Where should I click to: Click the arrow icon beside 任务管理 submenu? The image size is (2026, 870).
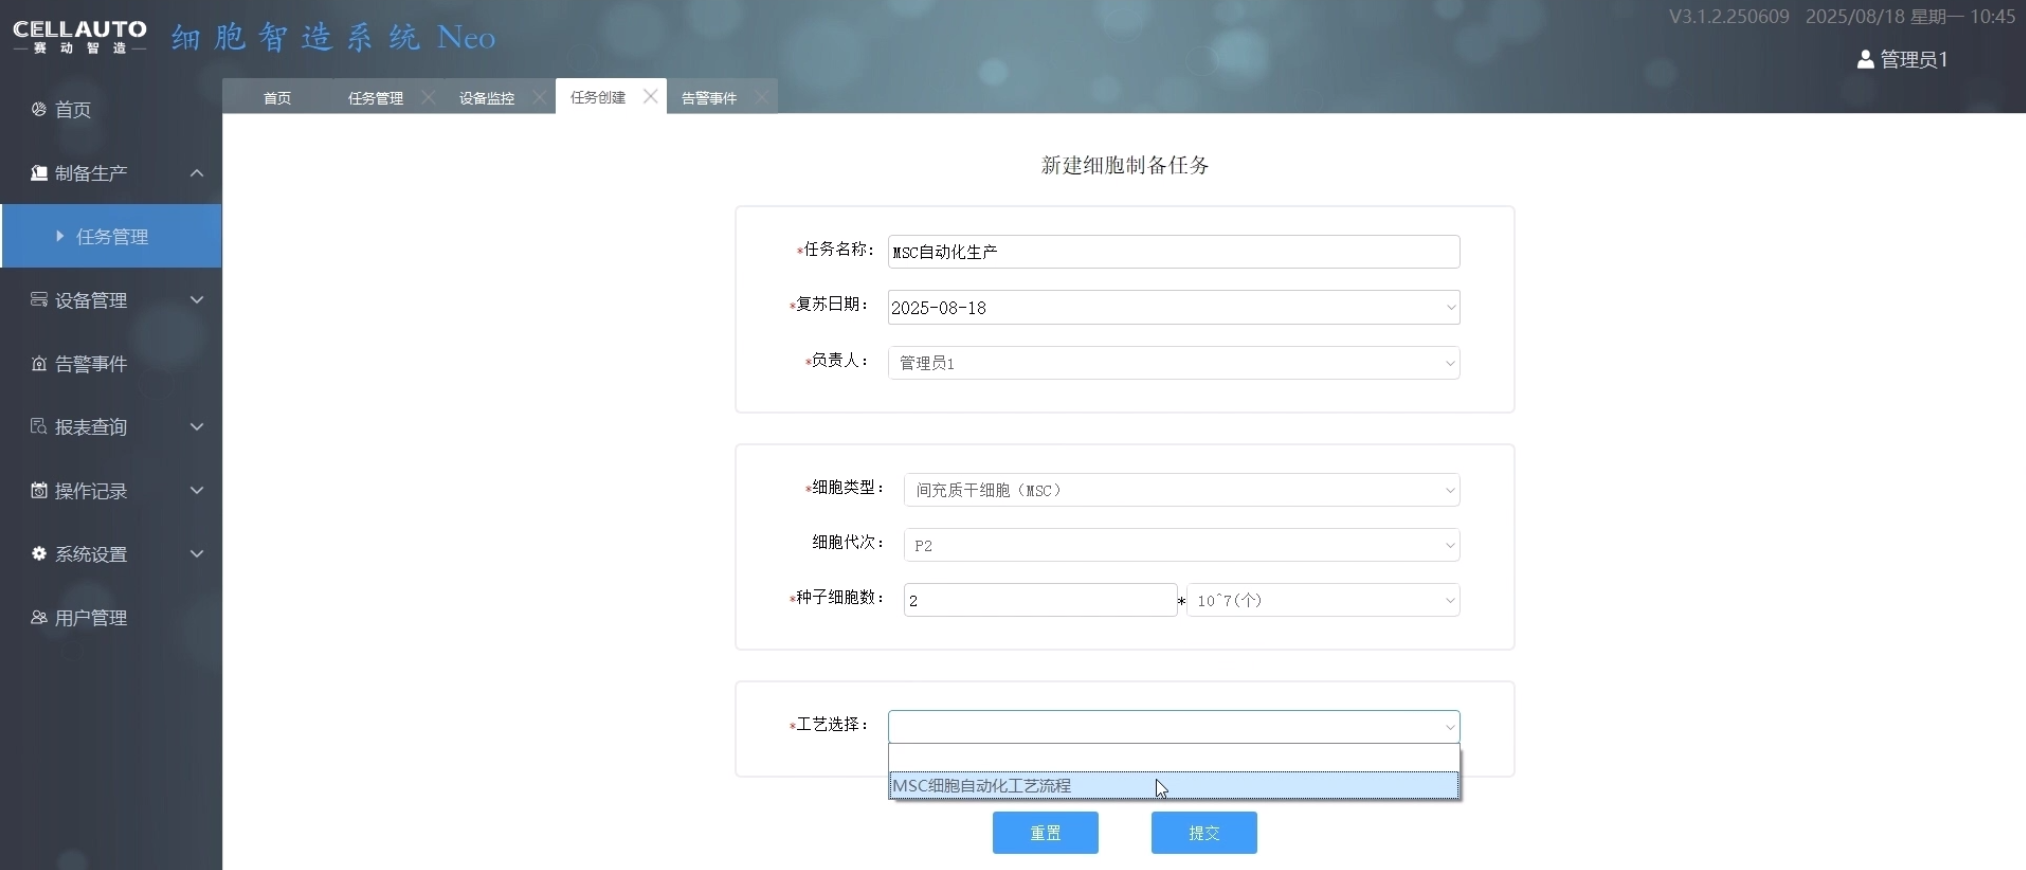pyautogui.click(x=60, y=236)
